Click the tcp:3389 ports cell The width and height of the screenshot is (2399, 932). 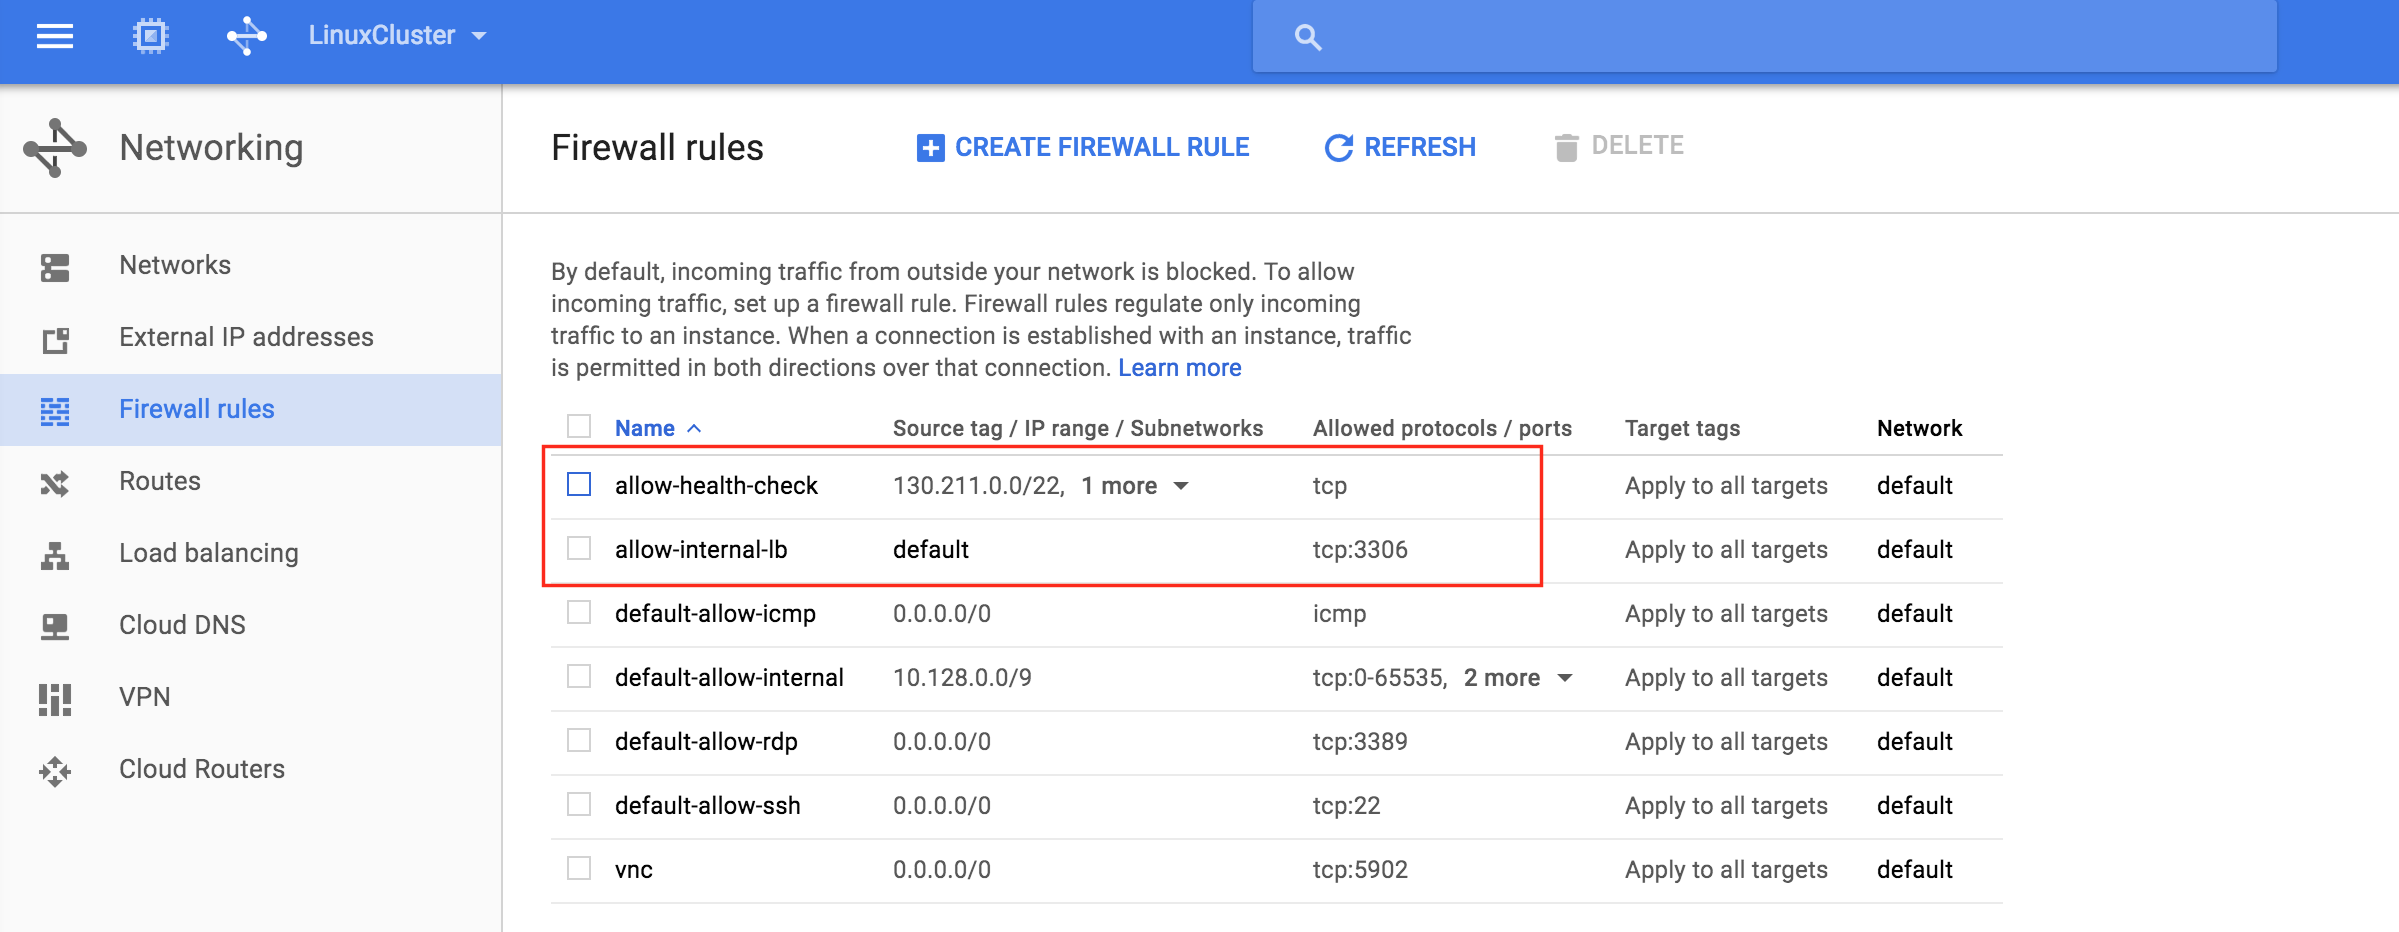[1360, 742]
